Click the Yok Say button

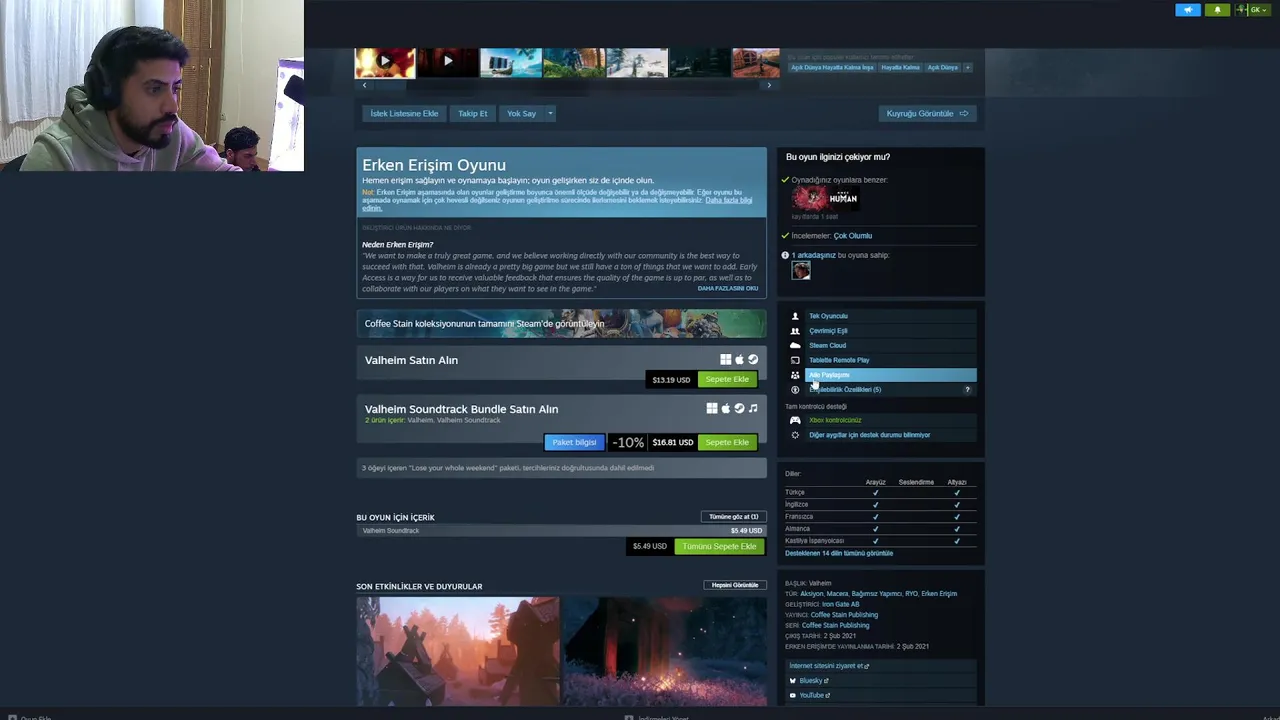(x=521, y=113)
